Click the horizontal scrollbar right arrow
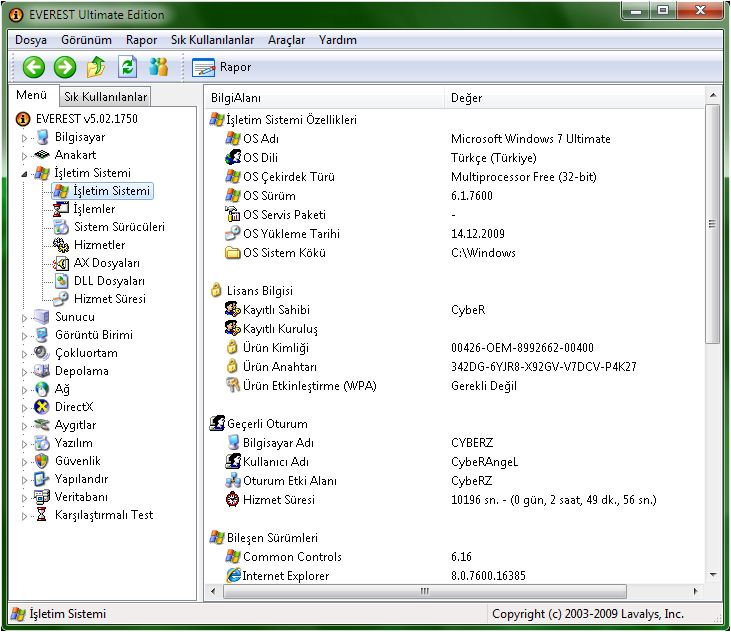 click(696, 591)
